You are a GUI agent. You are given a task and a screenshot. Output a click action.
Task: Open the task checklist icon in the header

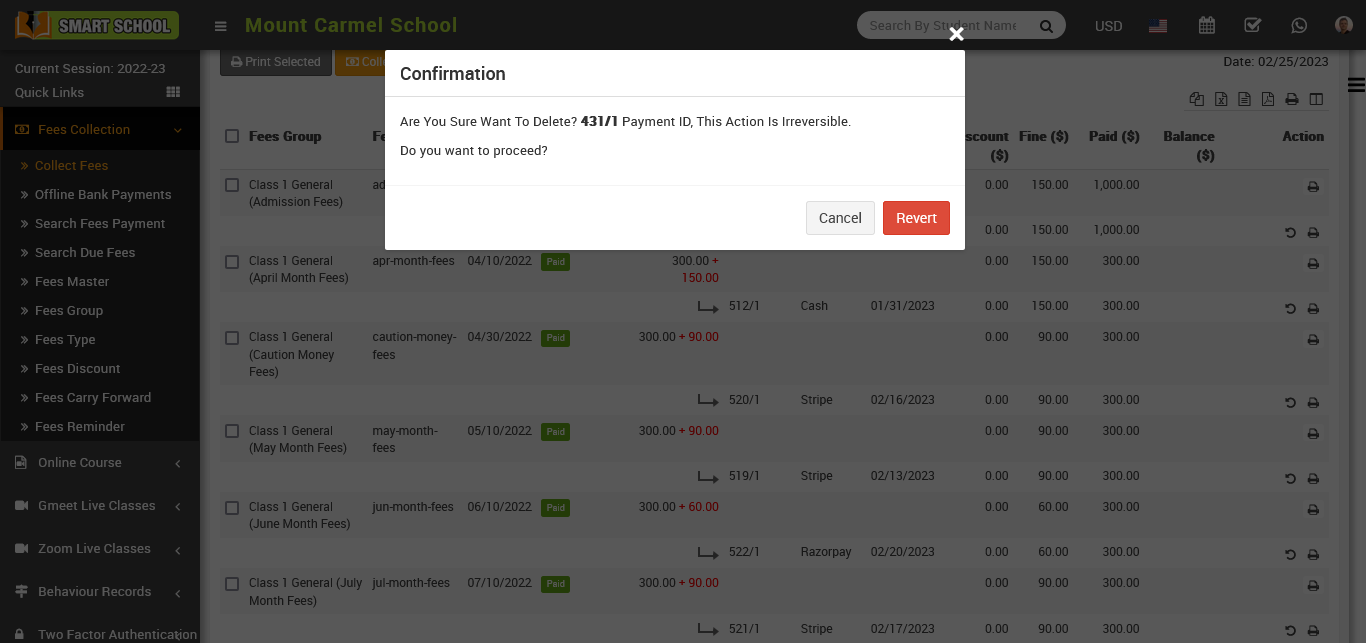pos(1252,26)
